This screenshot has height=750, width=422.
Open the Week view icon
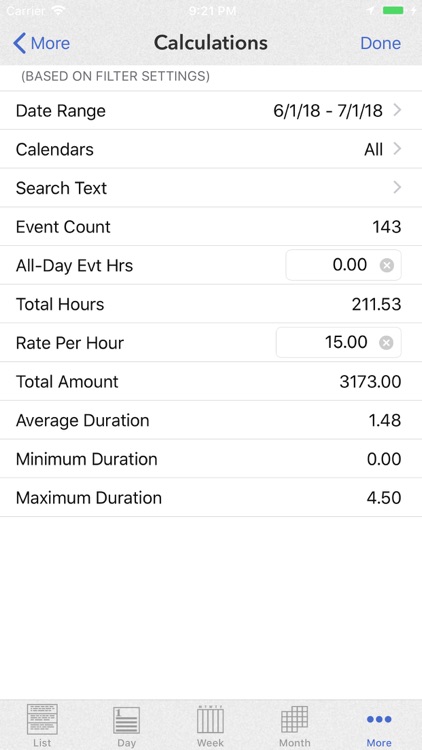[x=211, y=719]
